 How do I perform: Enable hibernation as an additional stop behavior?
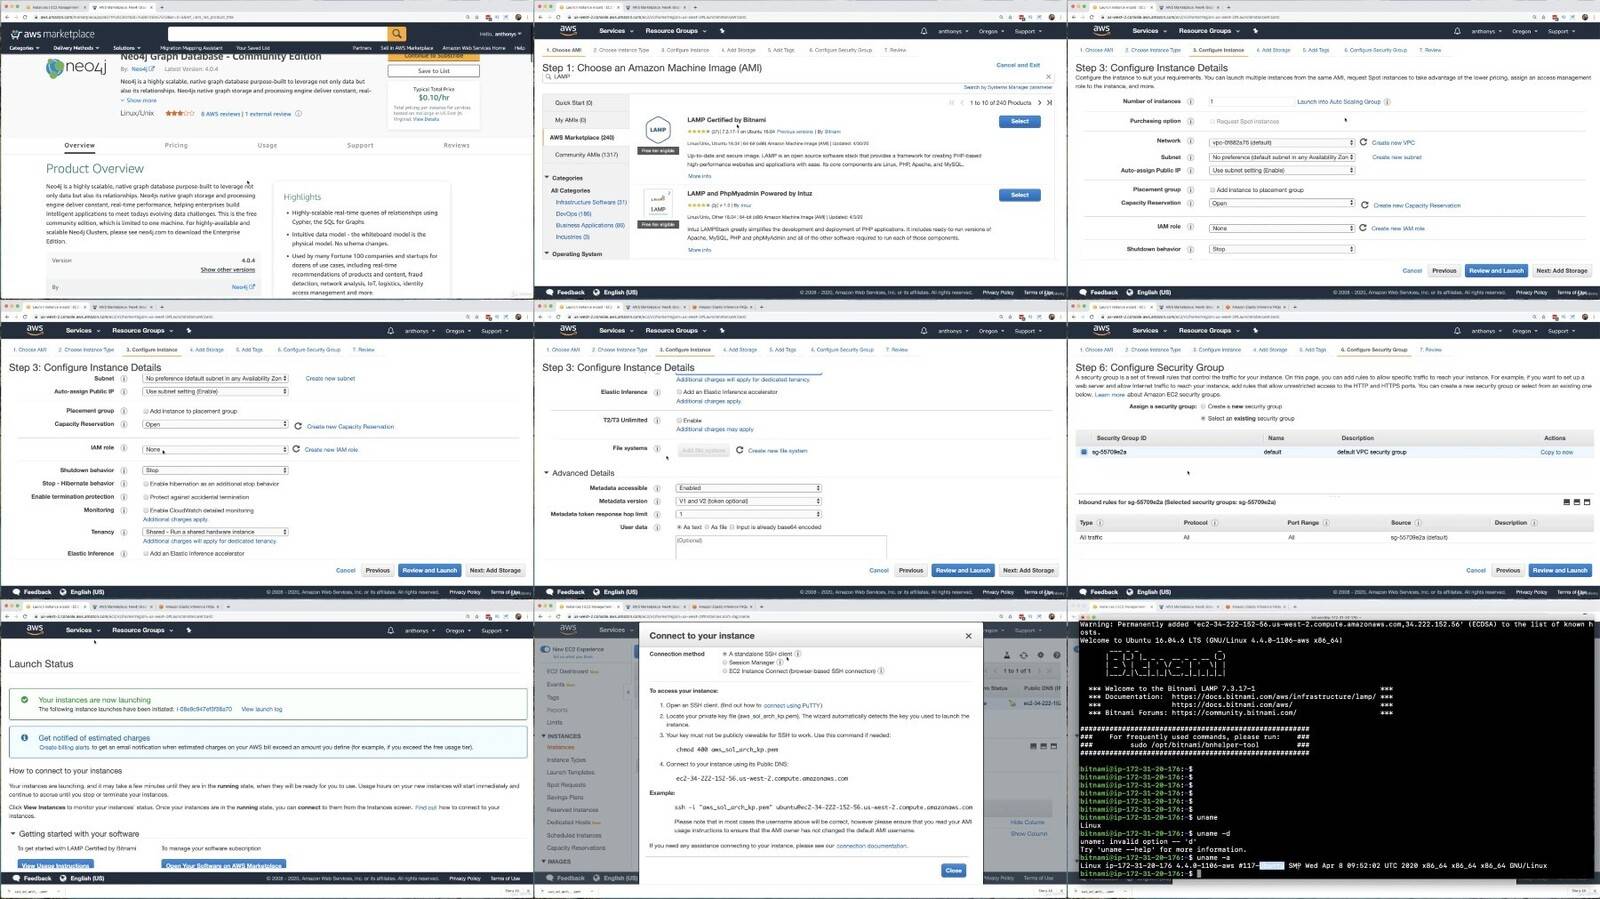pyautogui.click(x=146, y=483)
